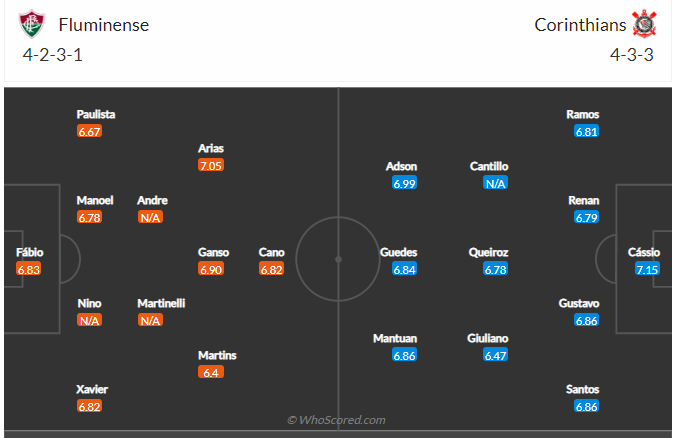Click the Corinthians club crest icon
This screenshot has width=680, height=438.
644,24
